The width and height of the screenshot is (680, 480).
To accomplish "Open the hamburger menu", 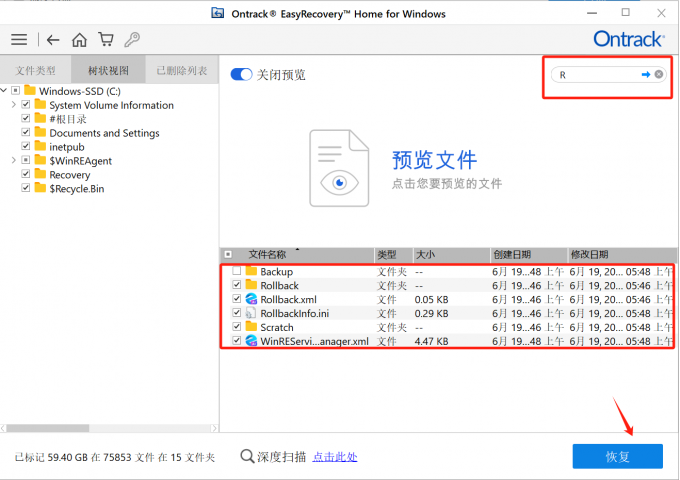I will tap(19, 40).
